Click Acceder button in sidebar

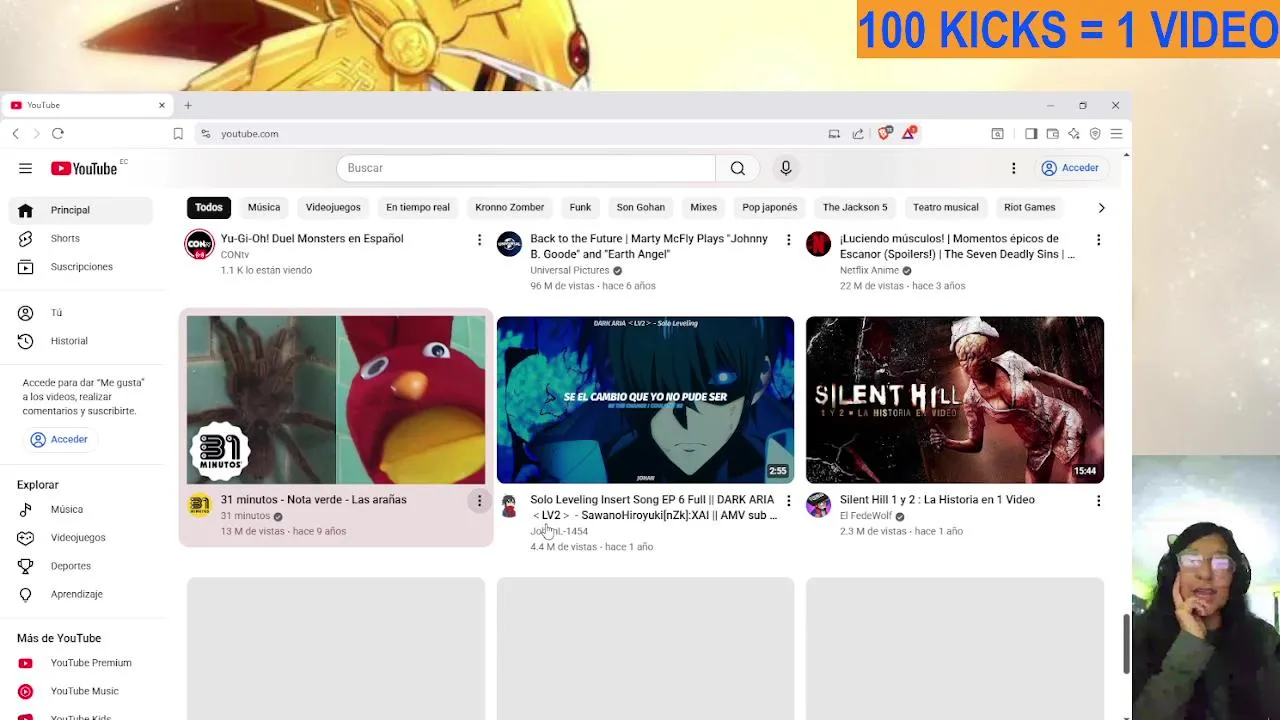tap(59, 439)
